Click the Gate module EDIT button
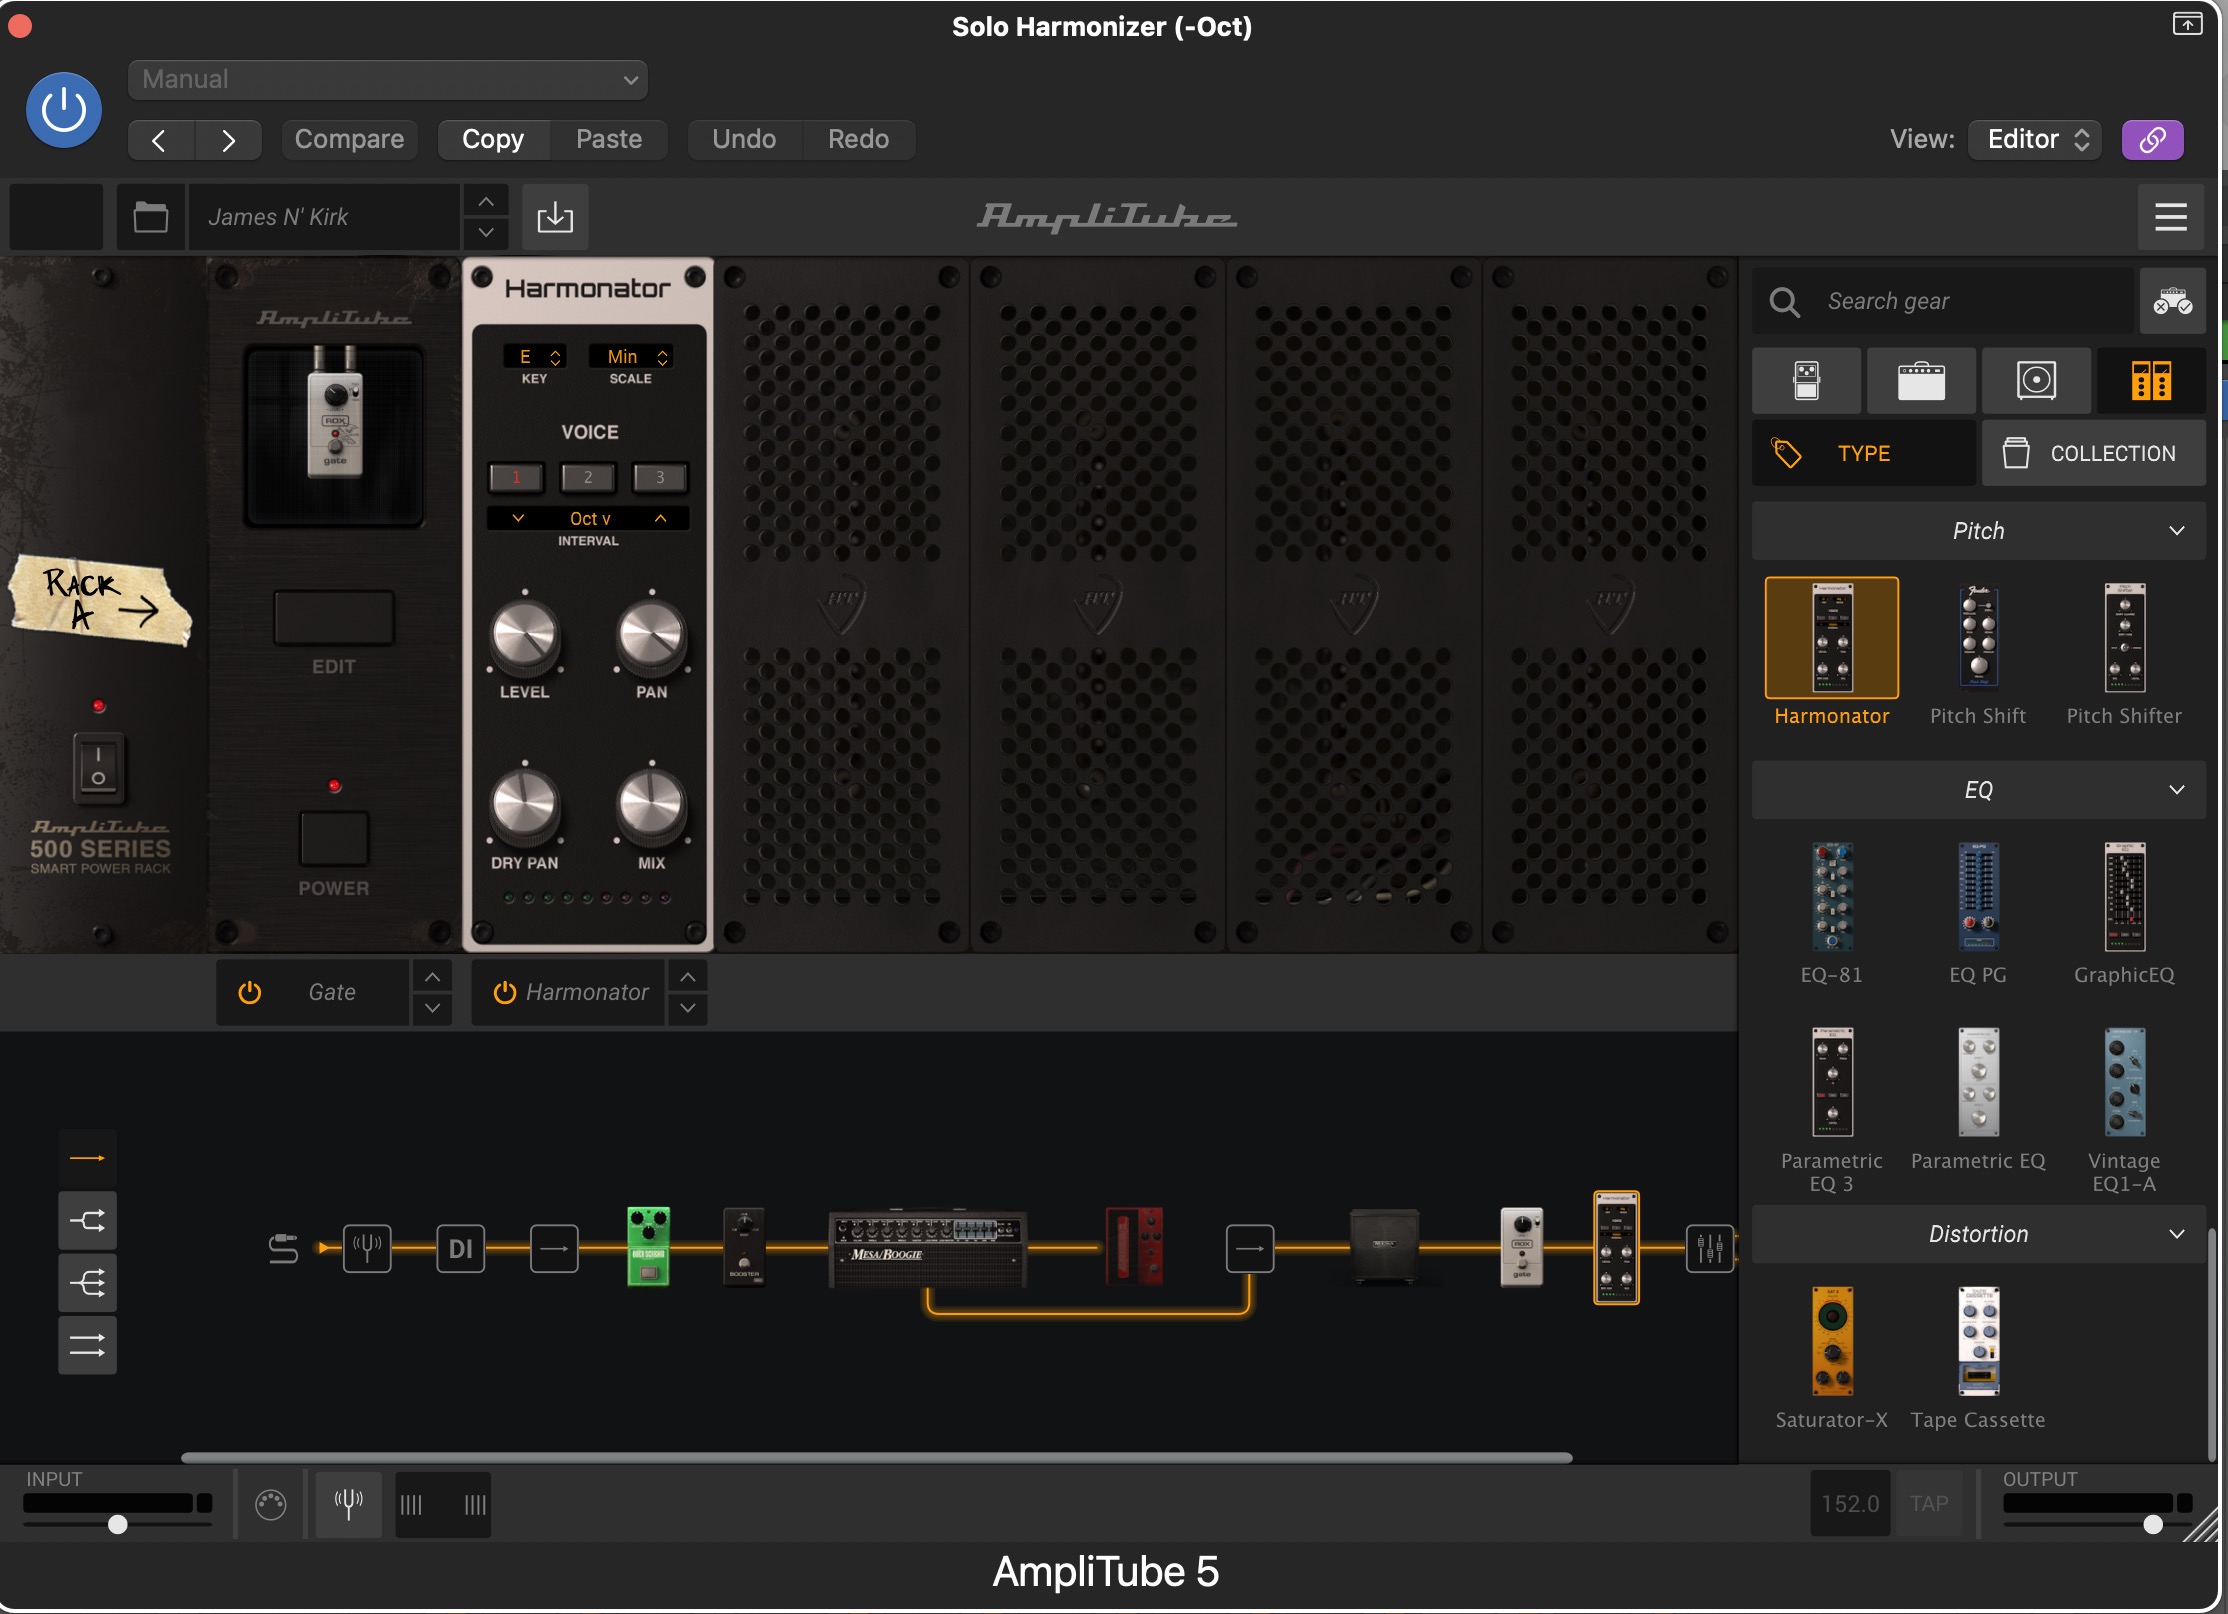The height and width of the screenshot is (1614, 2228). coord(334,618)
